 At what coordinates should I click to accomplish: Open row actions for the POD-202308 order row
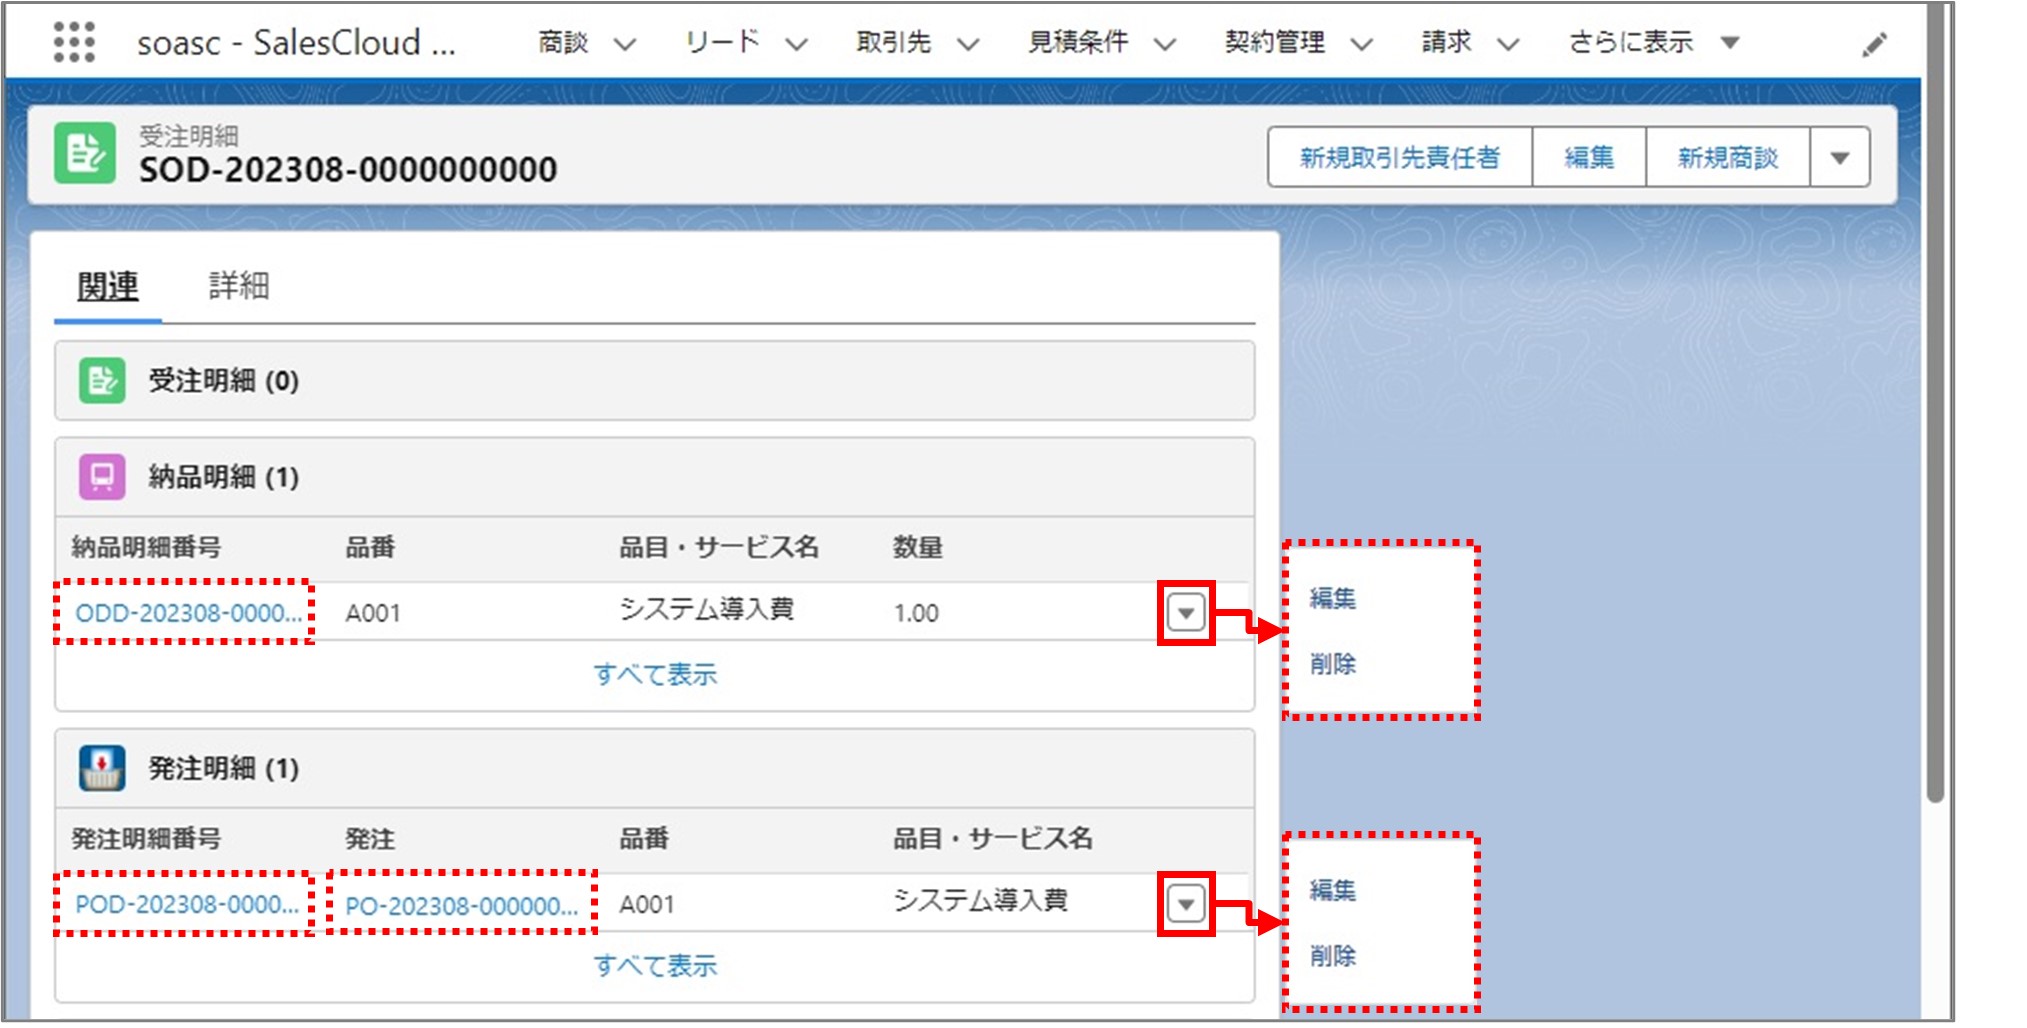pyautogui.click(x=1186, y=905)
